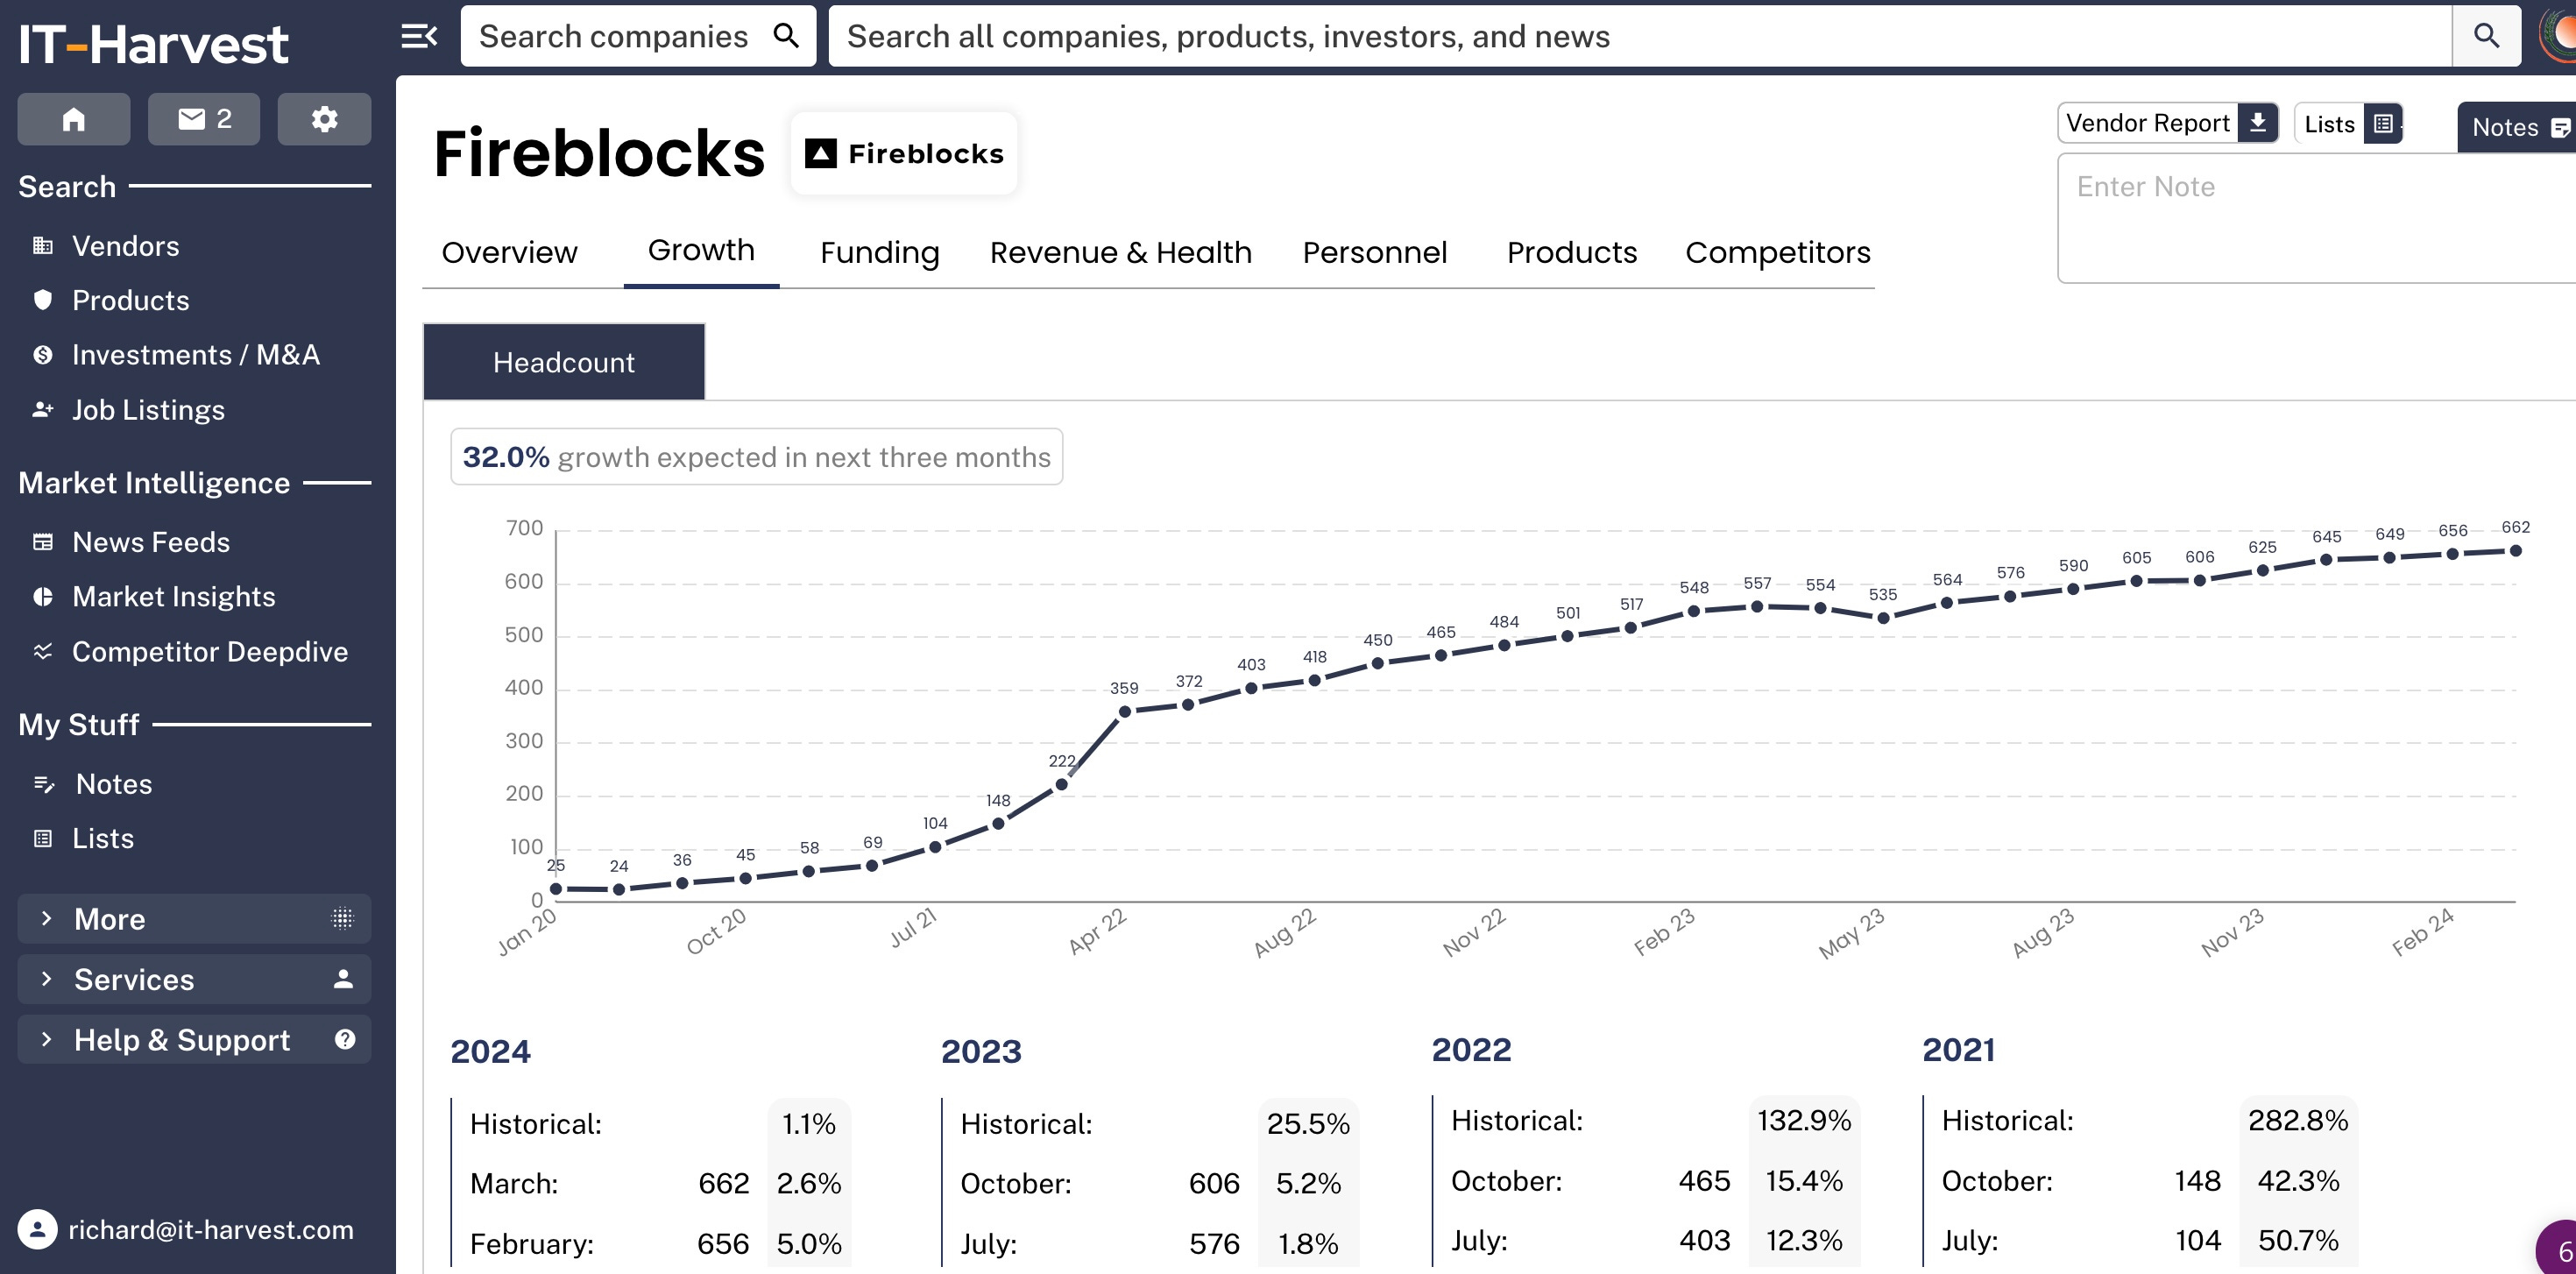Viewport: 2576px width, 1274px height.
Task: Click the 2022 Historical 132.9% value
Action: [1804, 1120]
